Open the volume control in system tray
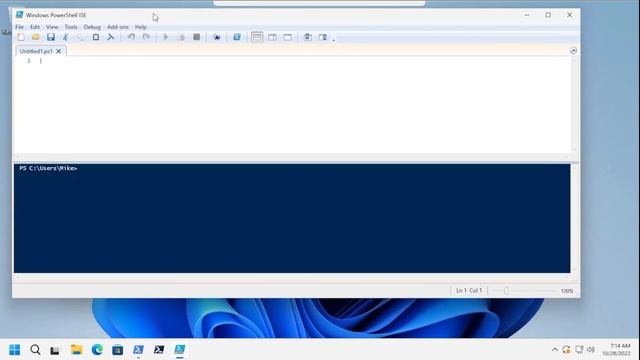The image size is (640, 360). [591, 350]
